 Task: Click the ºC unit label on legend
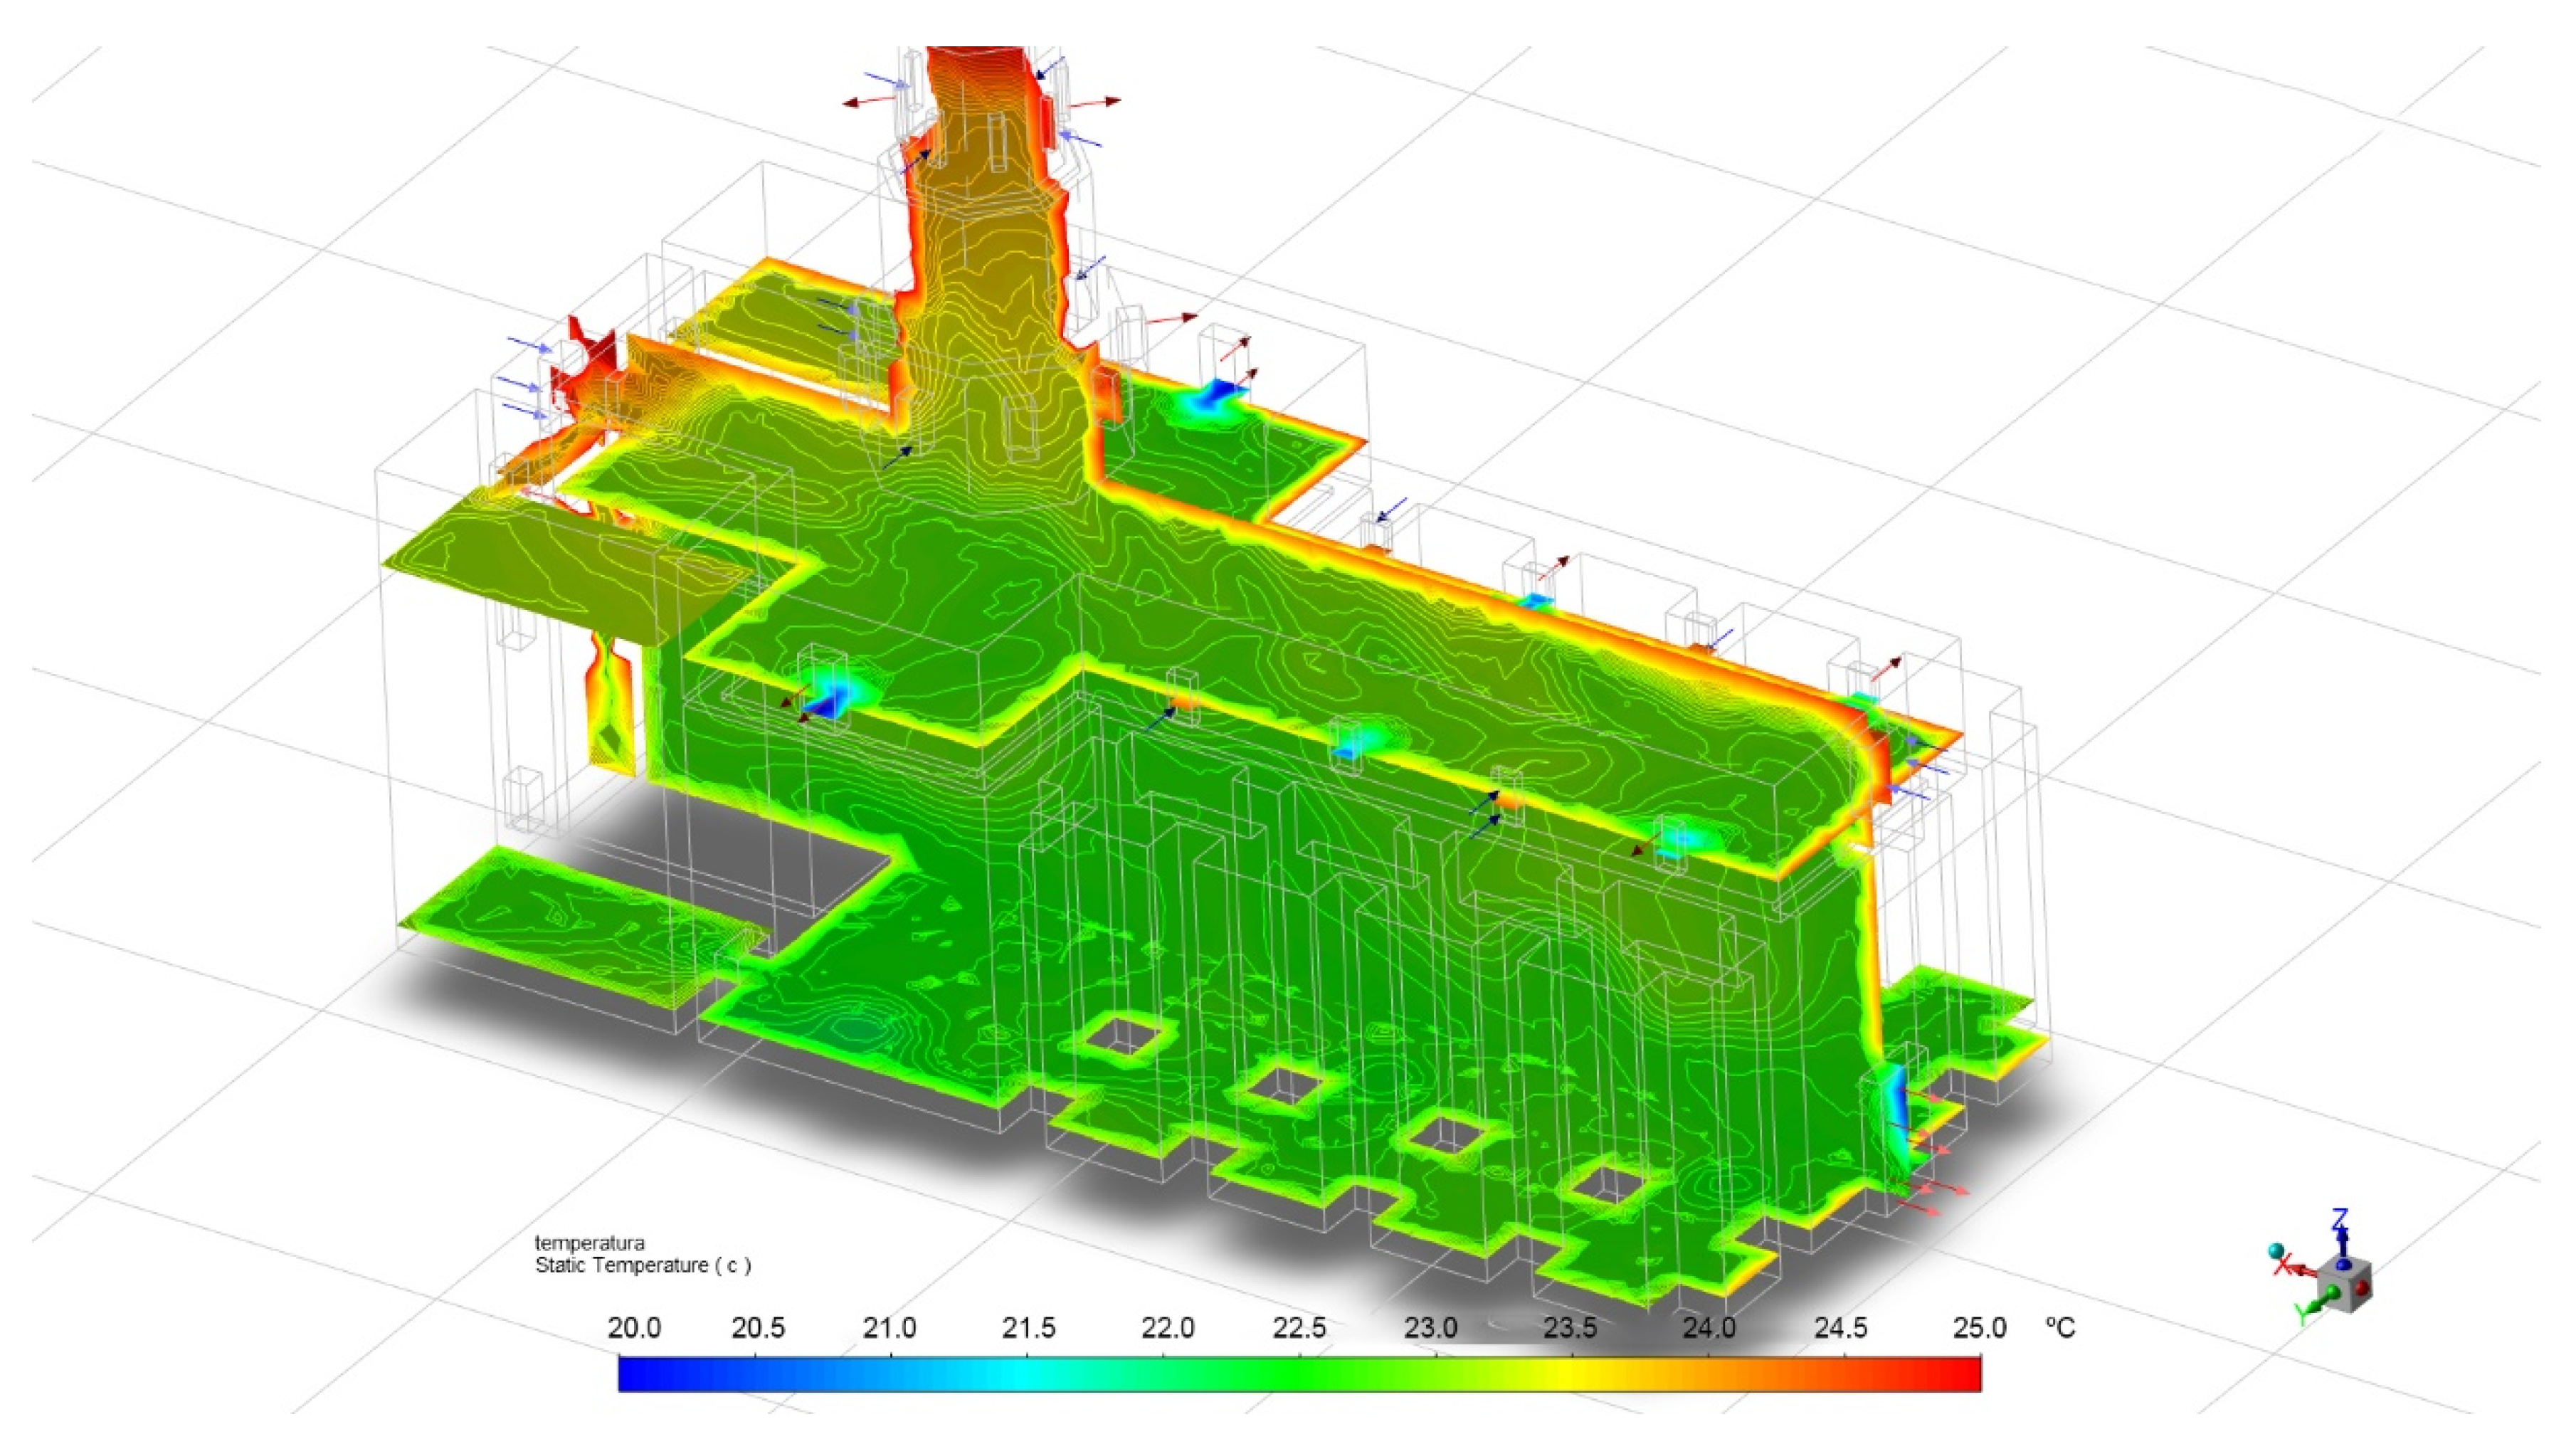tap(2060, 1328)
